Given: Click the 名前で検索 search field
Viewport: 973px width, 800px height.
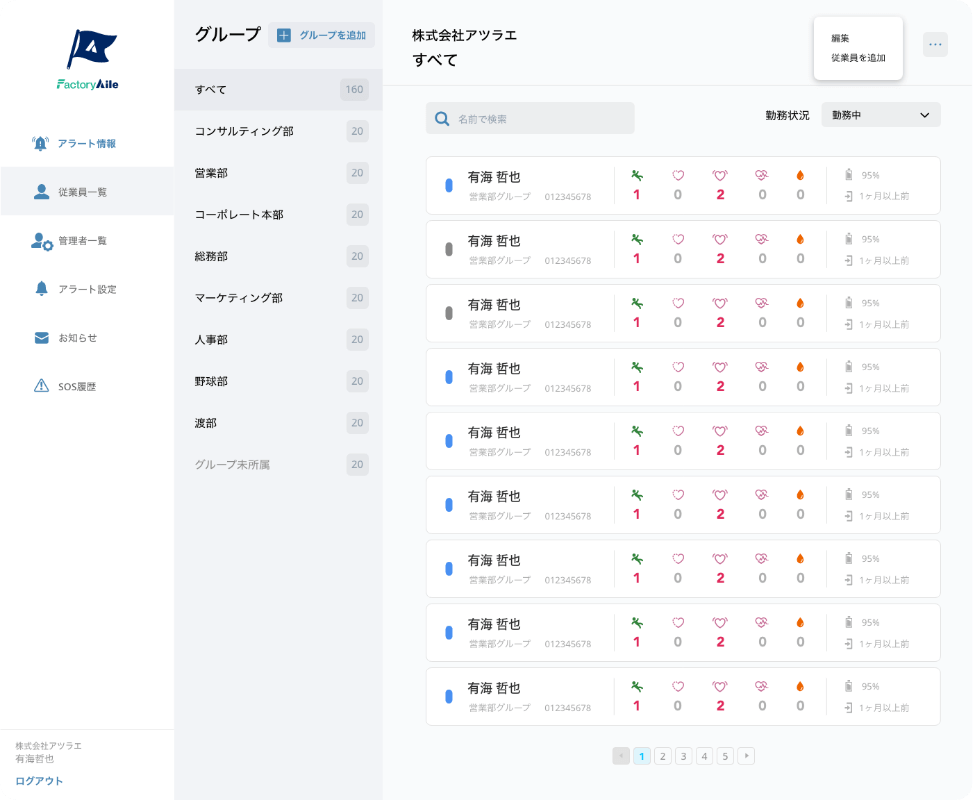Looking at the screenshot, I should pos(540,119).
